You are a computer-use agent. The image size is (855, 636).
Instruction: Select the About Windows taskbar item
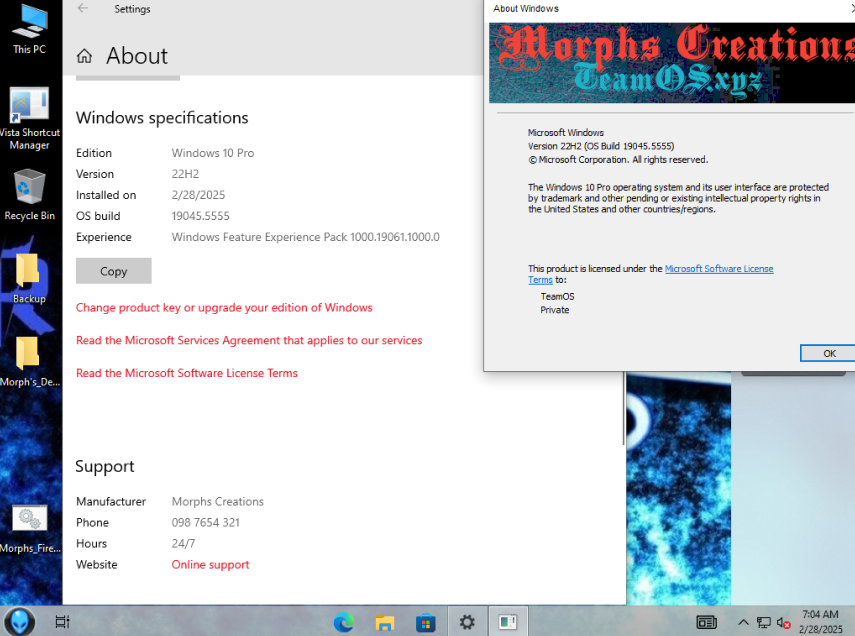508,622
